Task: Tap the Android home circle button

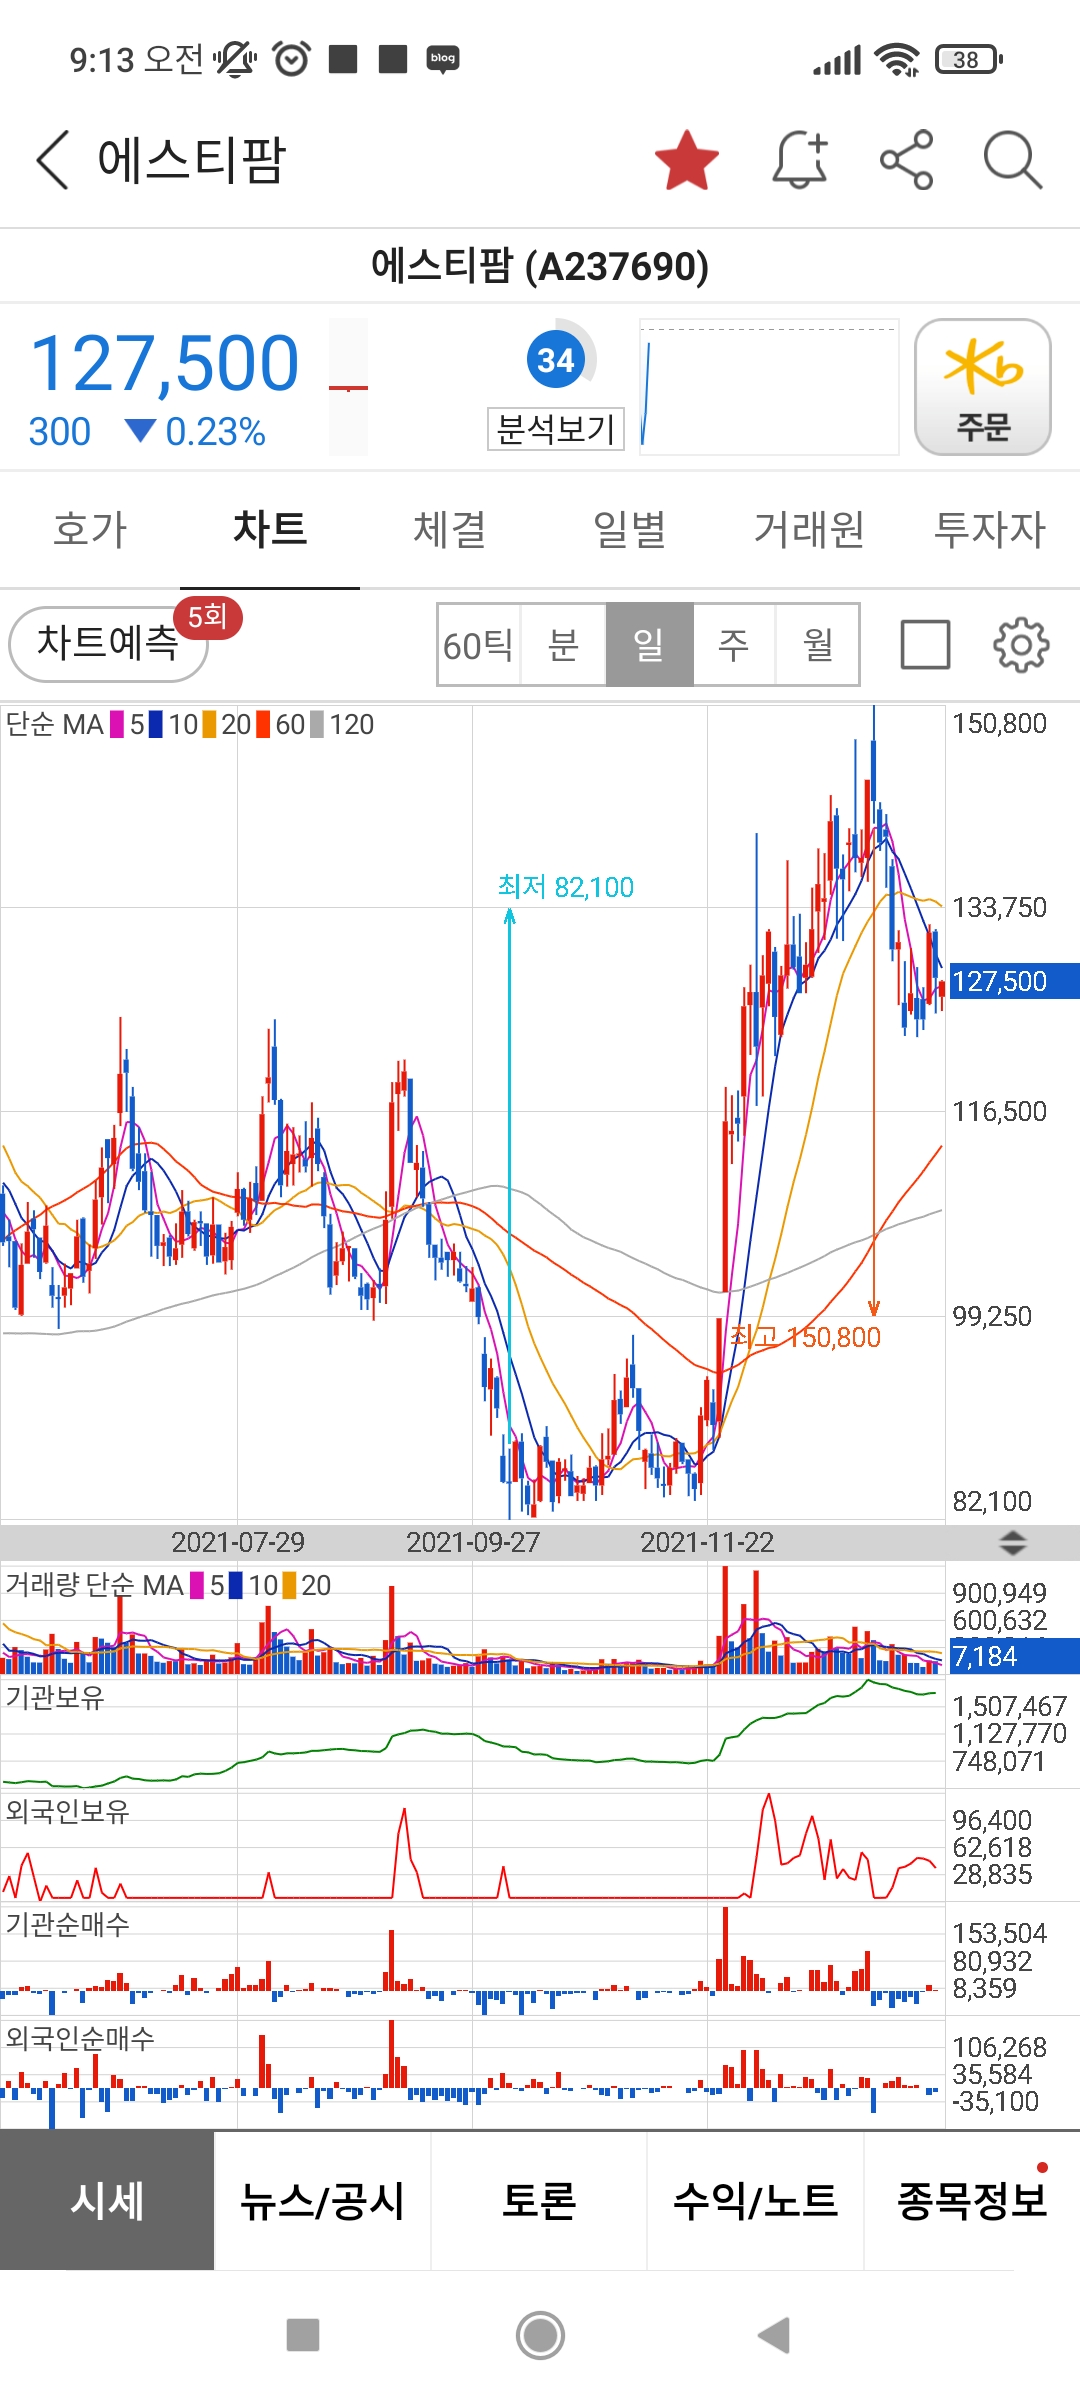Action: click(540, 2335)
